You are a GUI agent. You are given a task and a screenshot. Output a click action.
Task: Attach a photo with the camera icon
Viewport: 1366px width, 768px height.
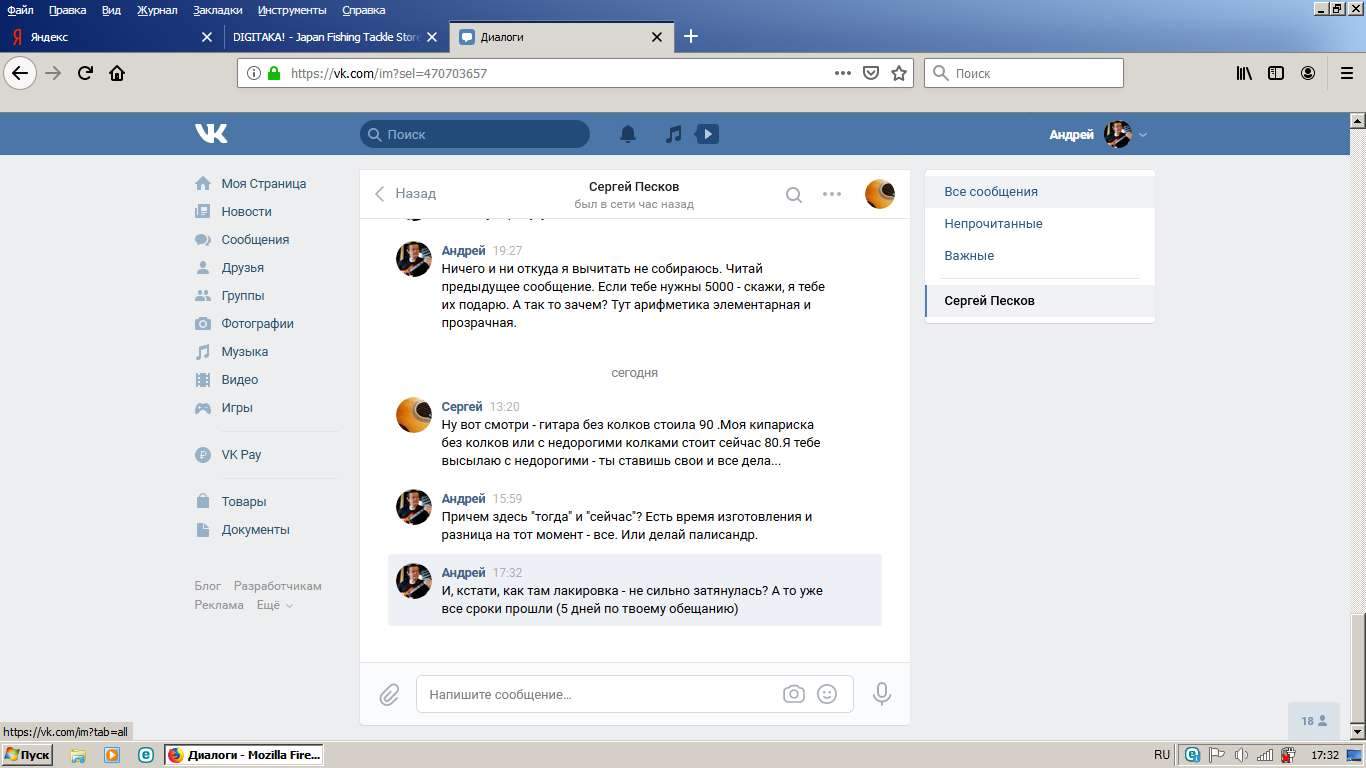(794, 694)
